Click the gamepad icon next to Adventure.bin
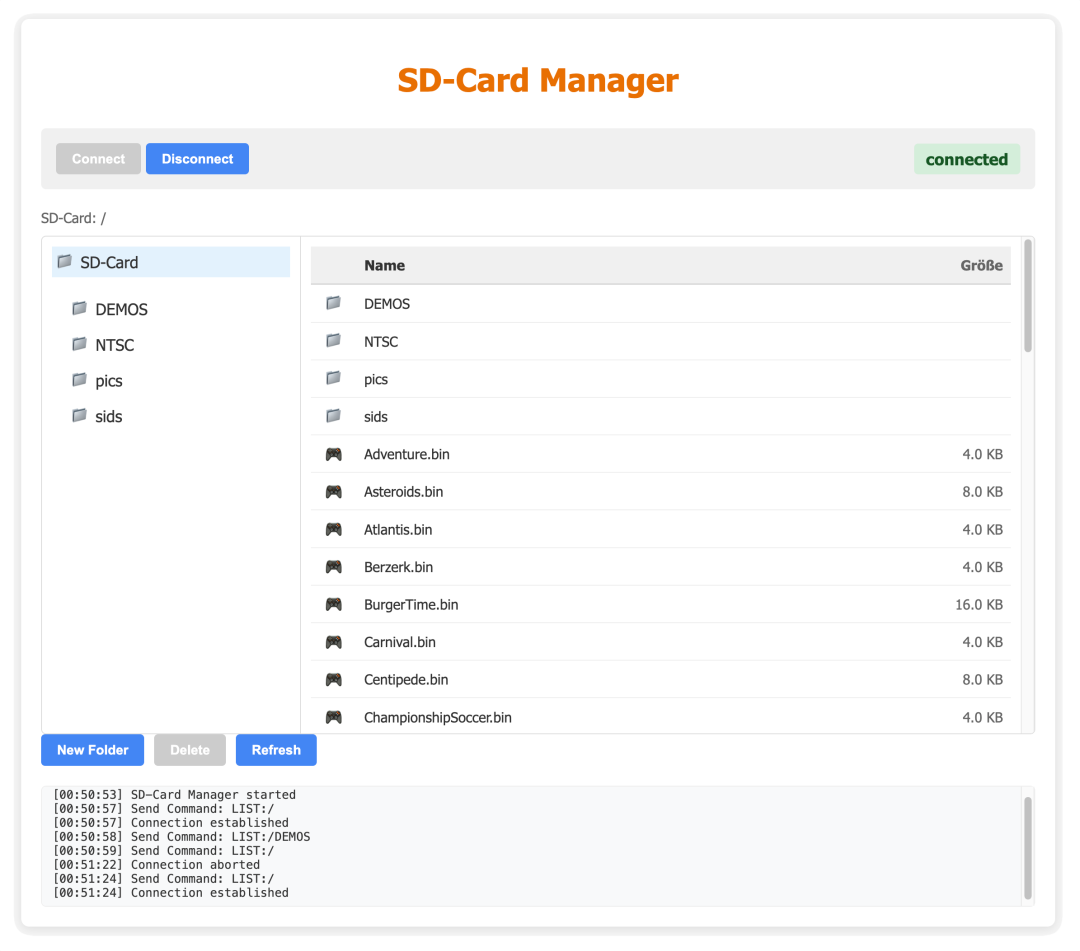Viewport: 1080px width, 951px height. tap(333, 454)
